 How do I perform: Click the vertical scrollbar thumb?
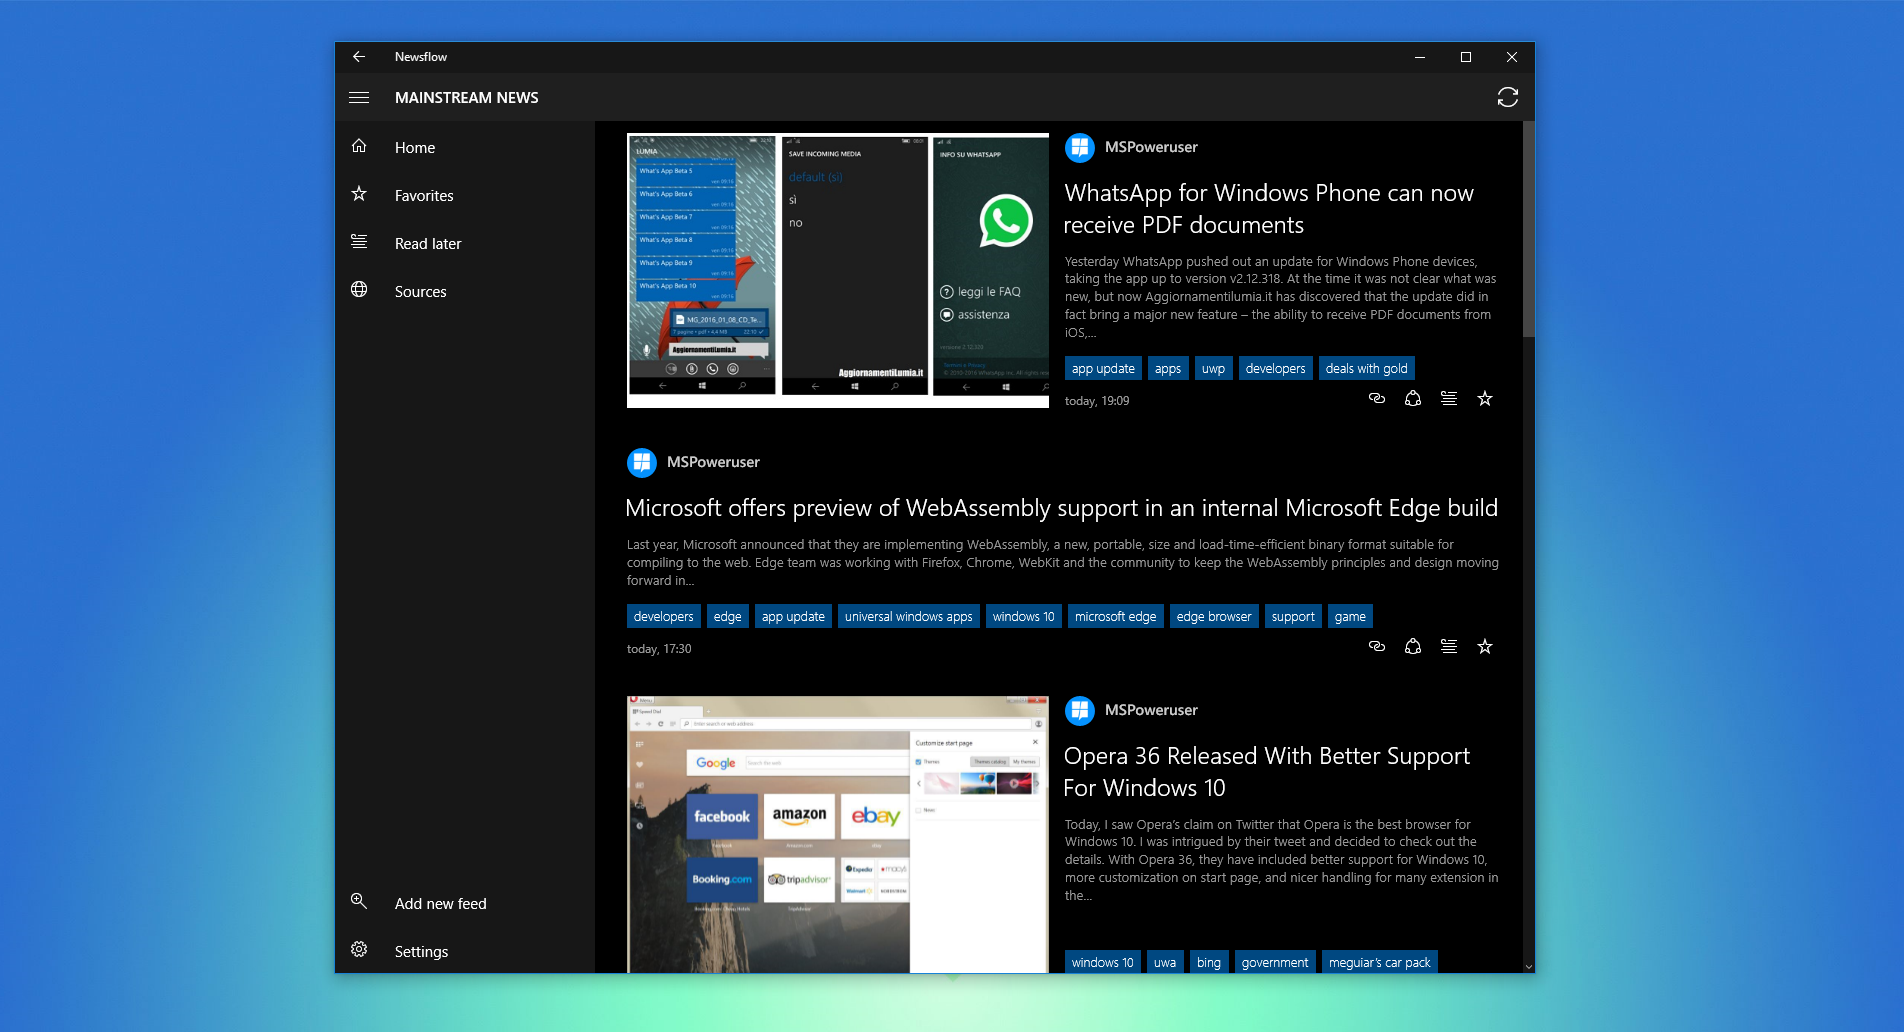point(1528,230)
